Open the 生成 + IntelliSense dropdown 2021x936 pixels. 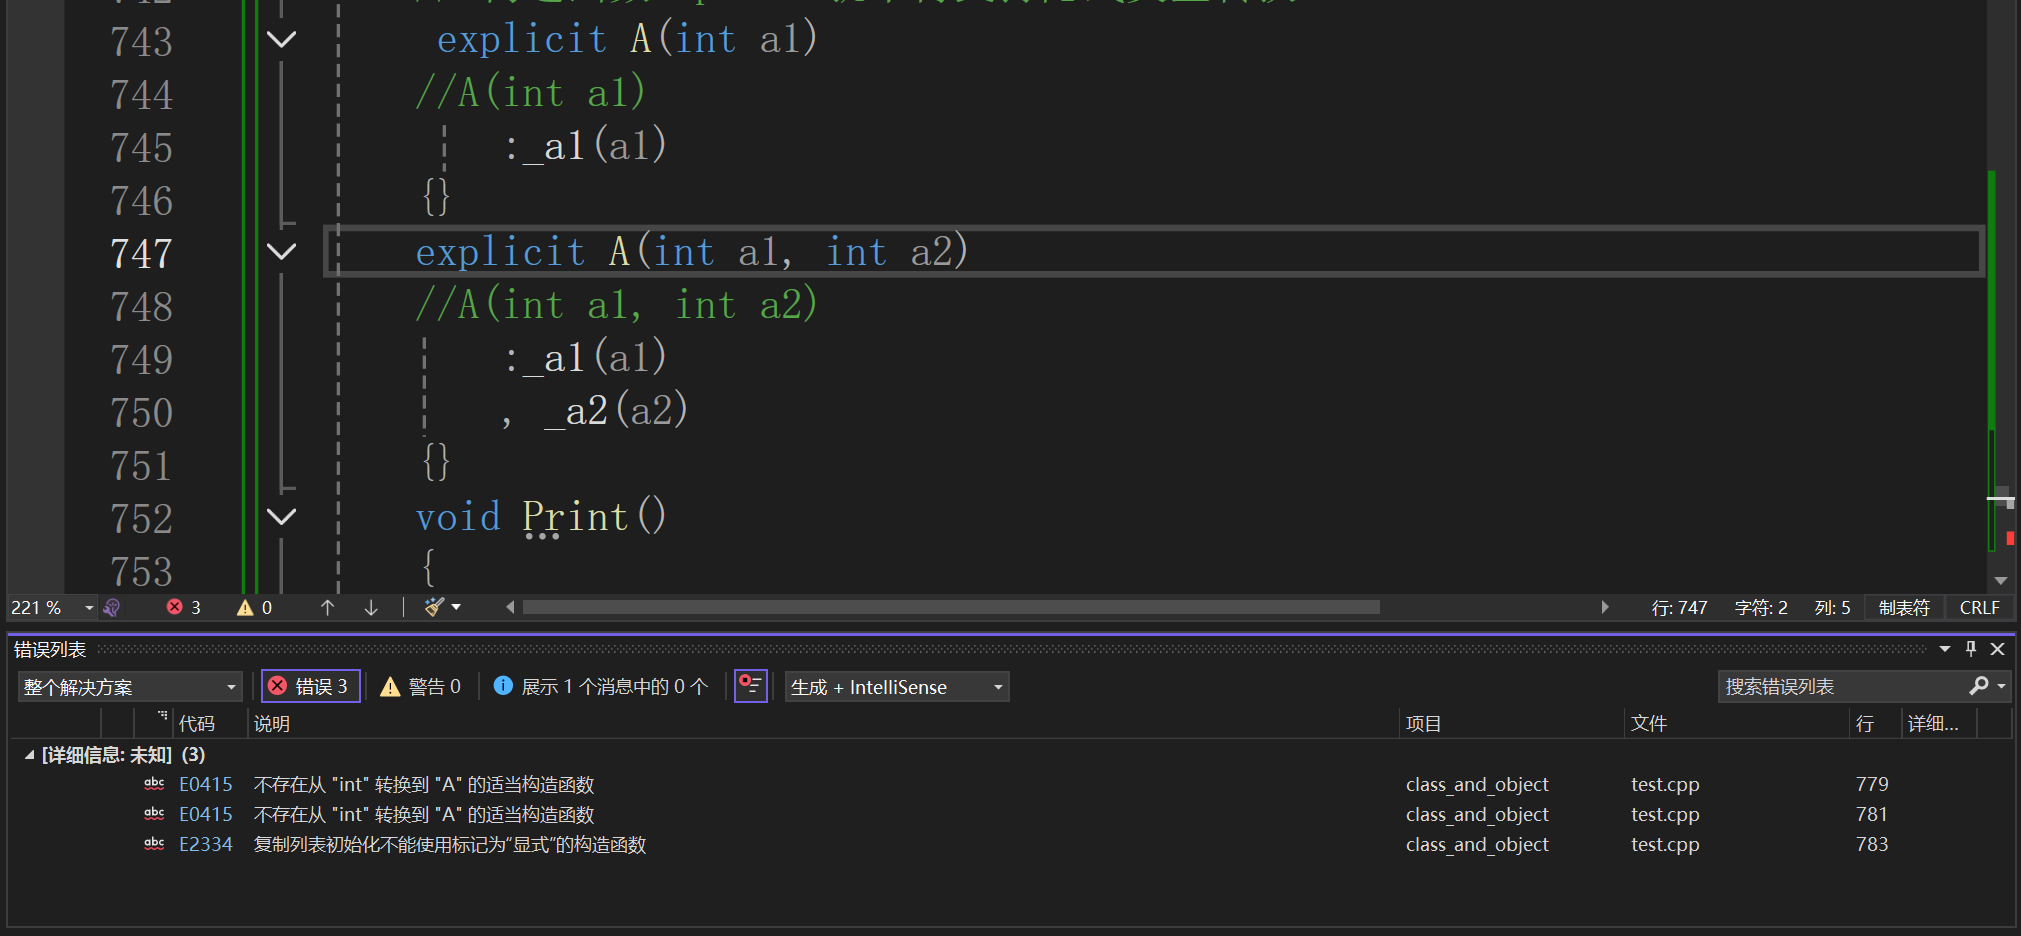pyautogui.click(x=897, y=687)
